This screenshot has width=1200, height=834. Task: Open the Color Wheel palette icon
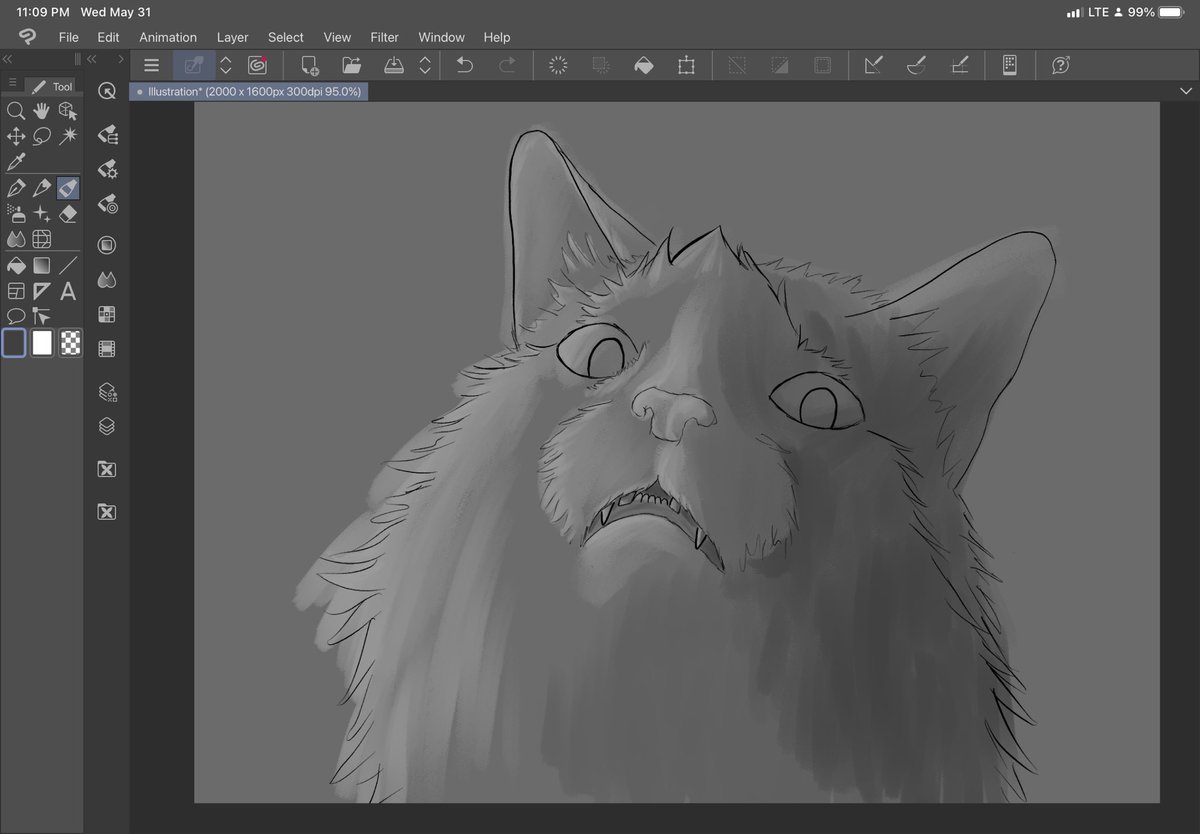click(107, 245)
